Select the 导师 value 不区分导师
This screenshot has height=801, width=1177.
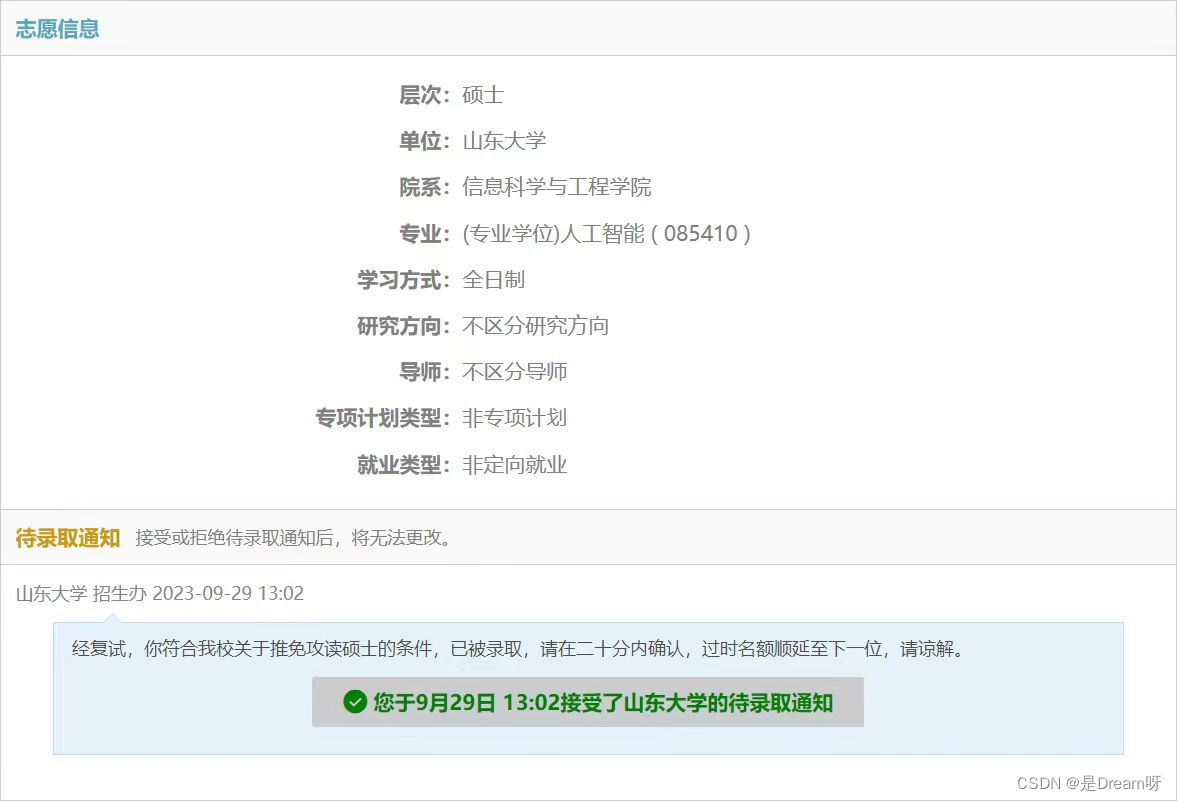point(514,372)
